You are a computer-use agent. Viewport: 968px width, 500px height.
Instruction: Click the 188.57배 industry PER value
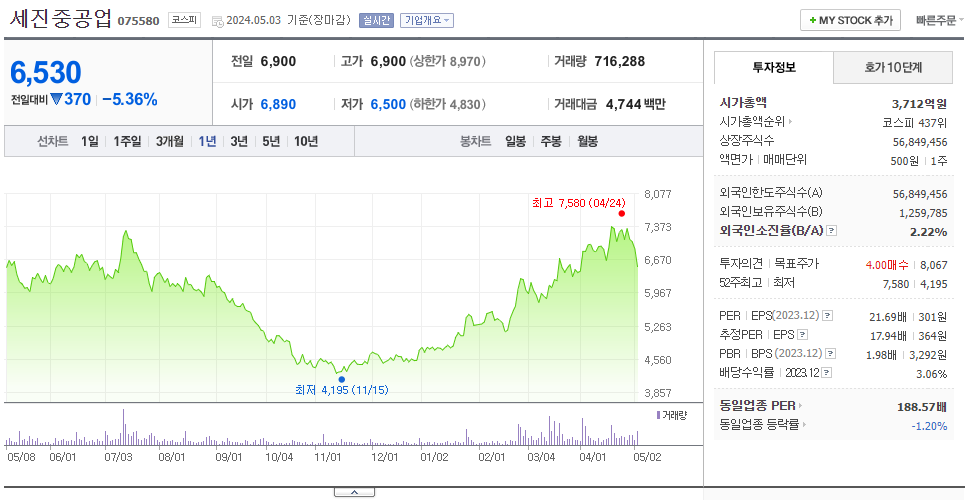tap(922, 407)
